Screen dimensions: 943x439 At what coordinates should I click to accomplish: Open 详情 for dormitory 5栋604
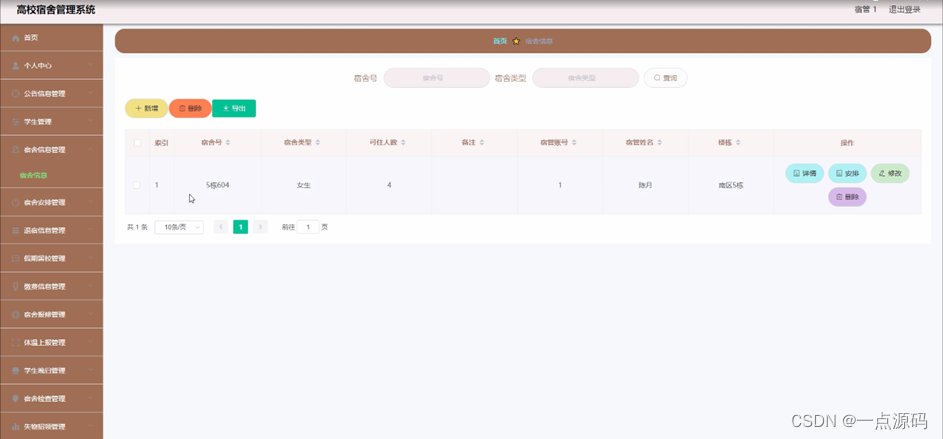[805, 173]
